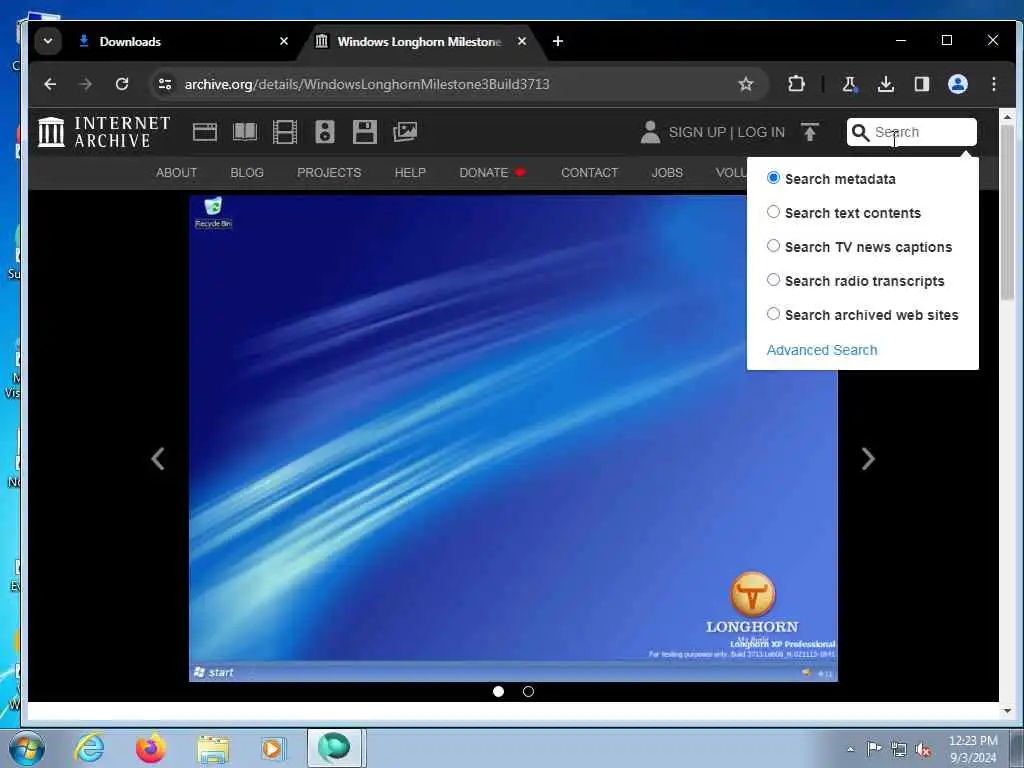Show first carousel image dot
Screen dimensions: 1024x768
click(x=498, y=691)
